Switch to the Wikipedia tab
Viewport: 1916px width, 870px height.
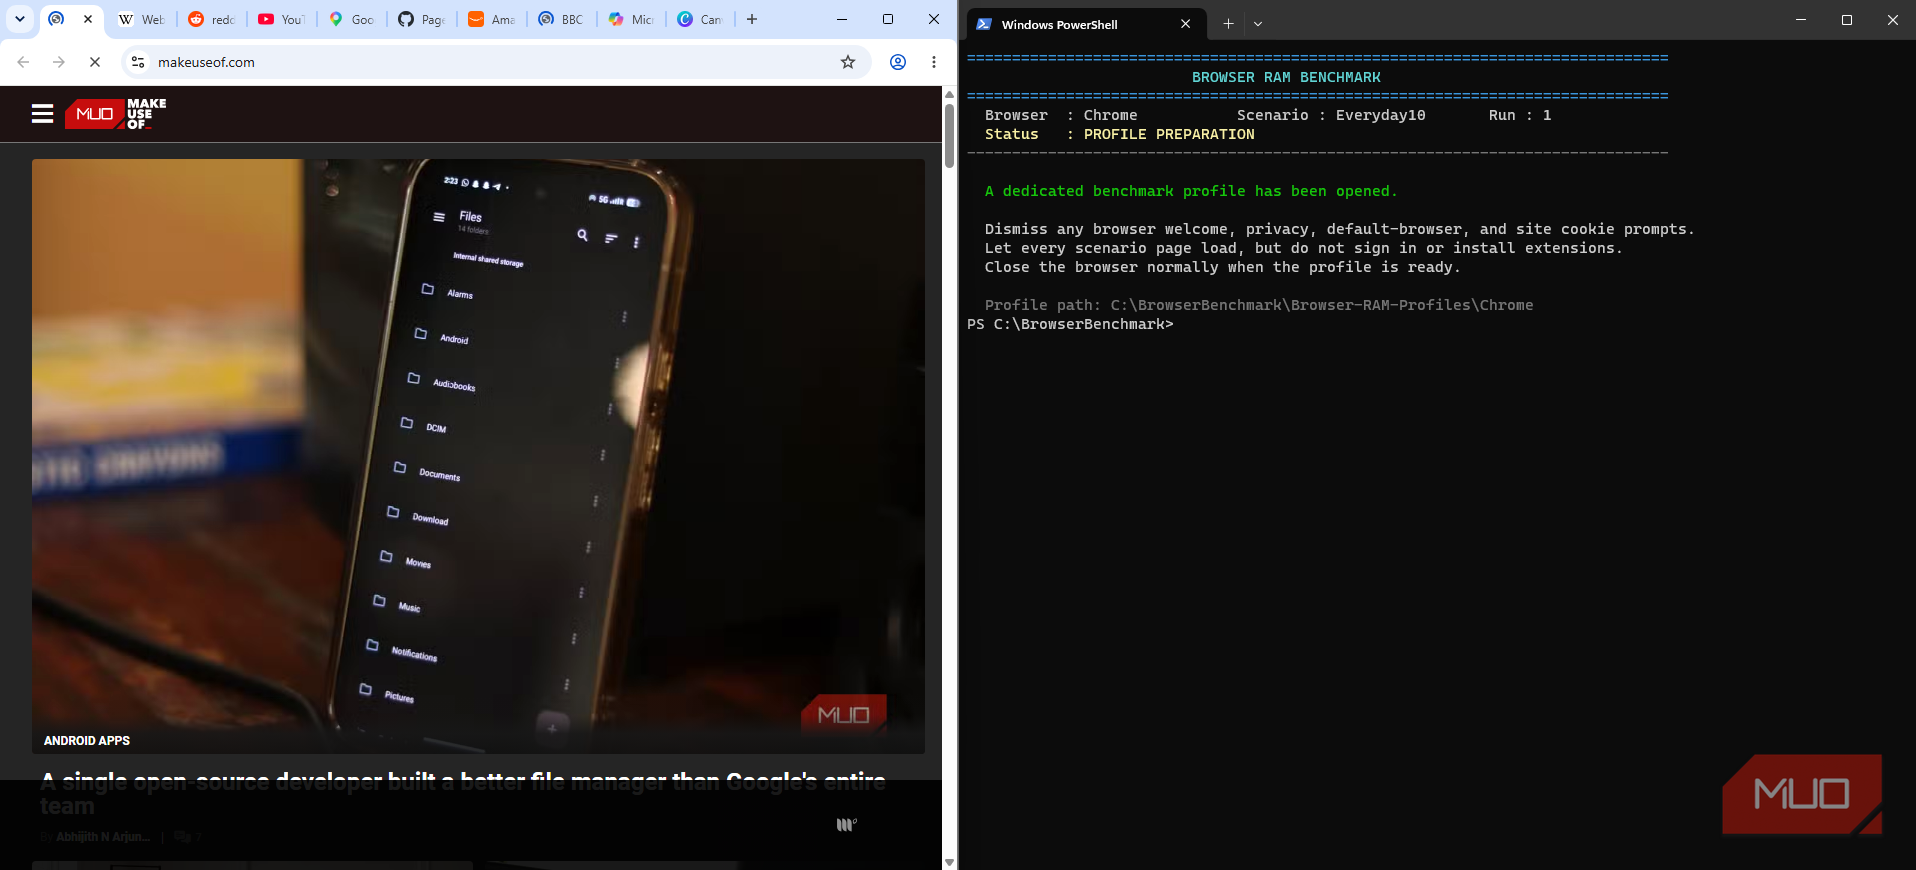click(141, 19)
